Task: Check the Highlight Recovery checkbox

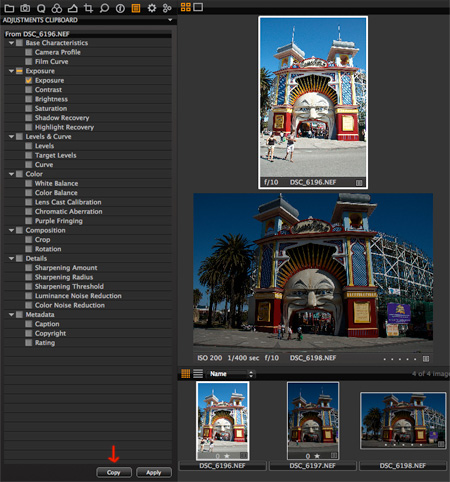Action: 29,127
